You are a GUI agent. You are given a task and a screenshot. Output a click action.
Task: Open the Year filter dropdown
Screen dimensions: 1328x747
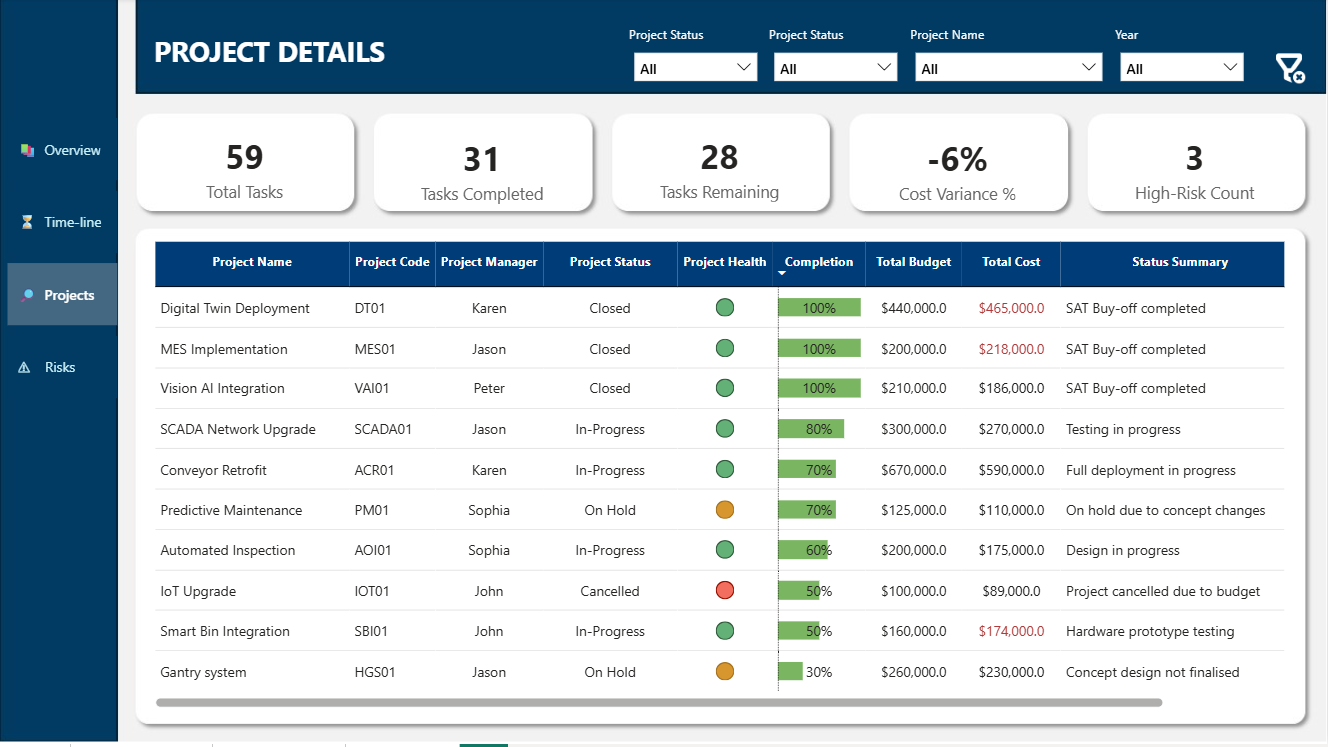click(x=1181, y=68)
